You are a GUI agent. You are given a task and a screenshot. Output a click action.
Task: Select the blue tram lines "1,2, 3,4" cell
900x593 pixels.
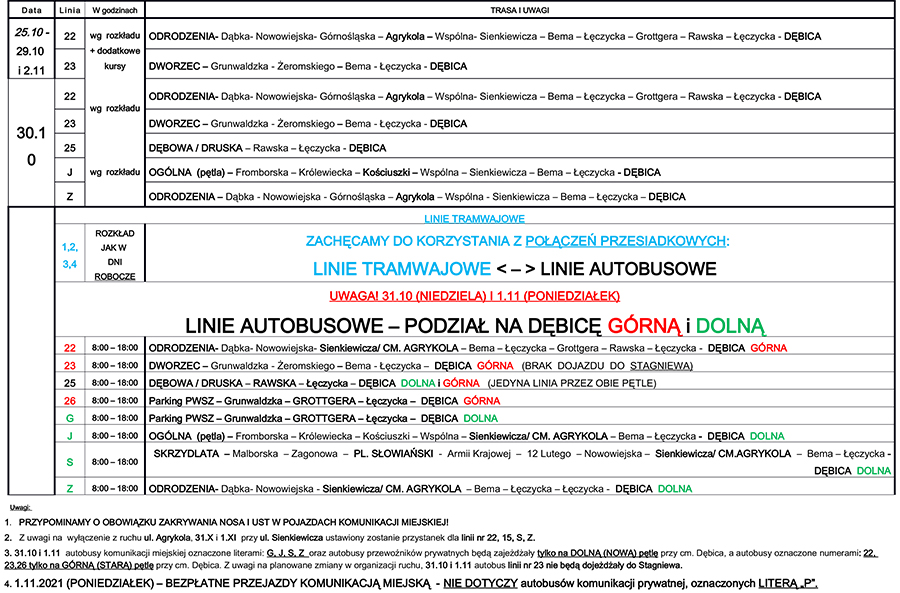(70, 255)
